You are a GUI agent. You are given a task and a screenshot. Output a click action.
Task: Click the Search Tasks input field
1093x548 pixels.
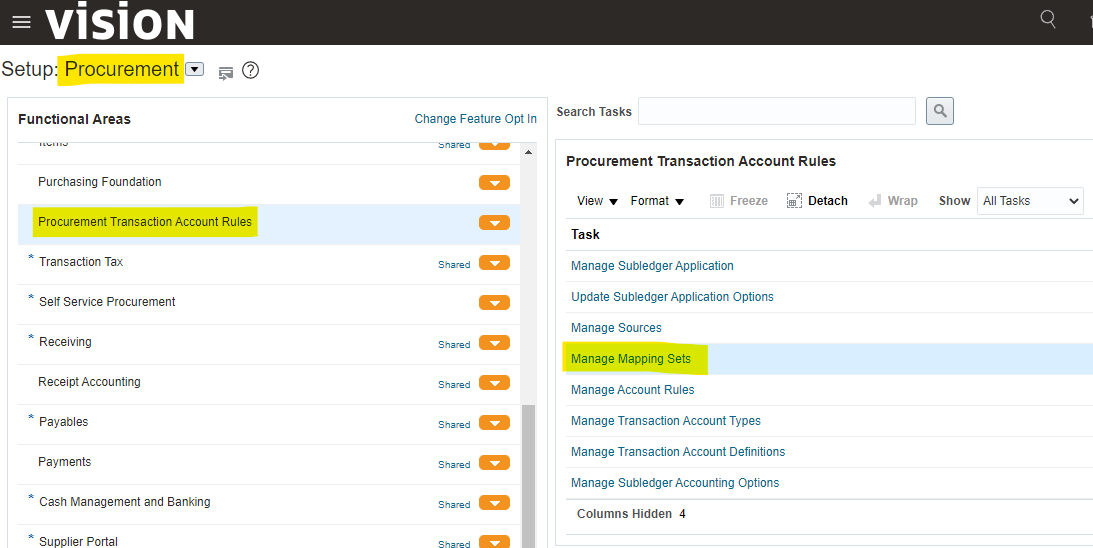[776, 111]
